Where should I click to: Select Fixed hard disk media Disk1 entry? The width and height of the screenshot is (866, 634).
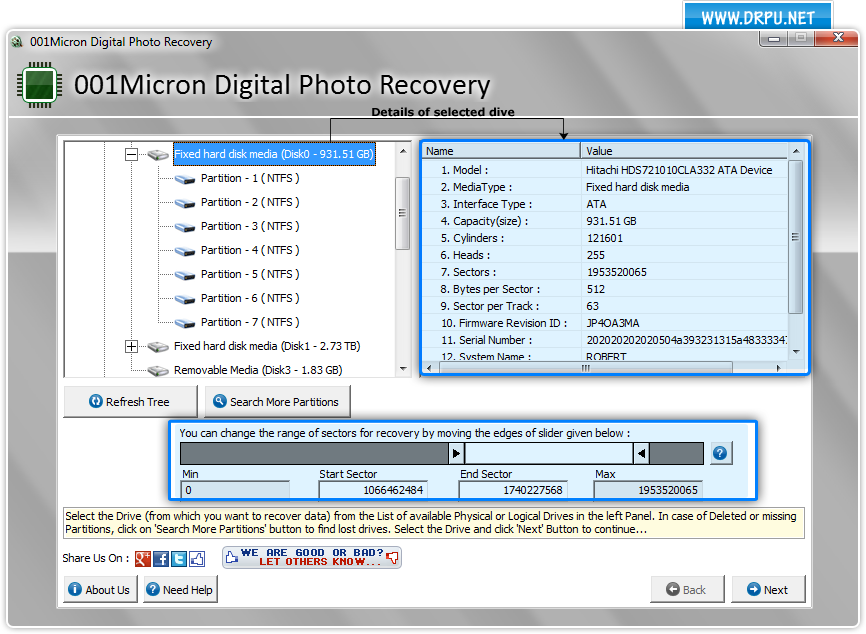pos(267,346)
